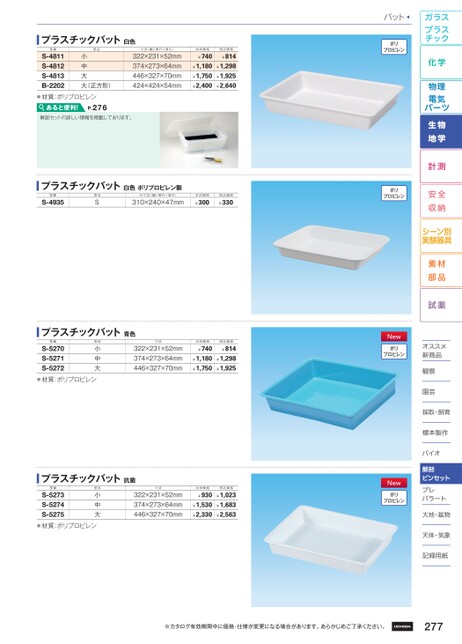Open the 化学 index tab
This screenshot has width=462, height=644.
pos(441,62)
